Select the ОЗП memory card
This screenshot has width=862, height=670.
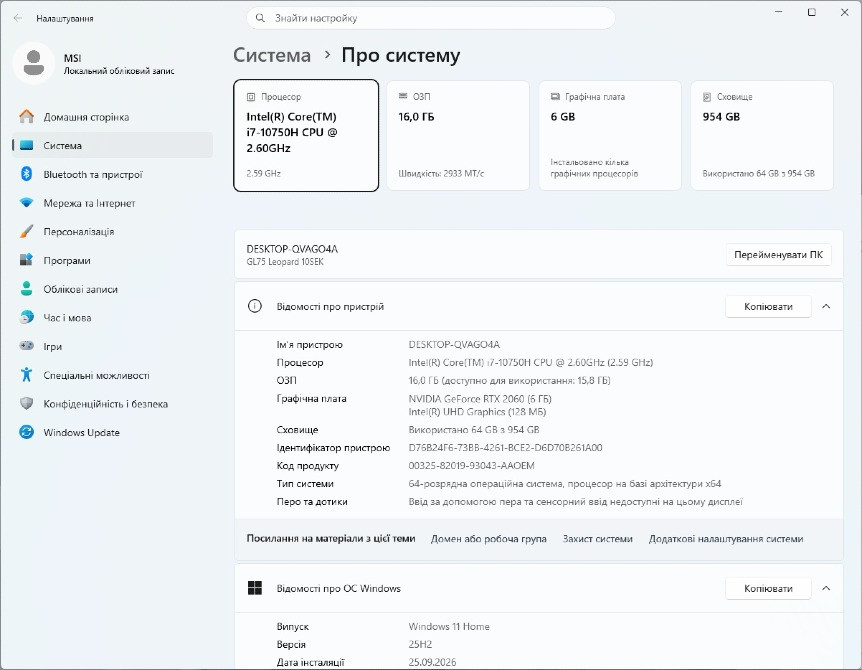point(458,136)
